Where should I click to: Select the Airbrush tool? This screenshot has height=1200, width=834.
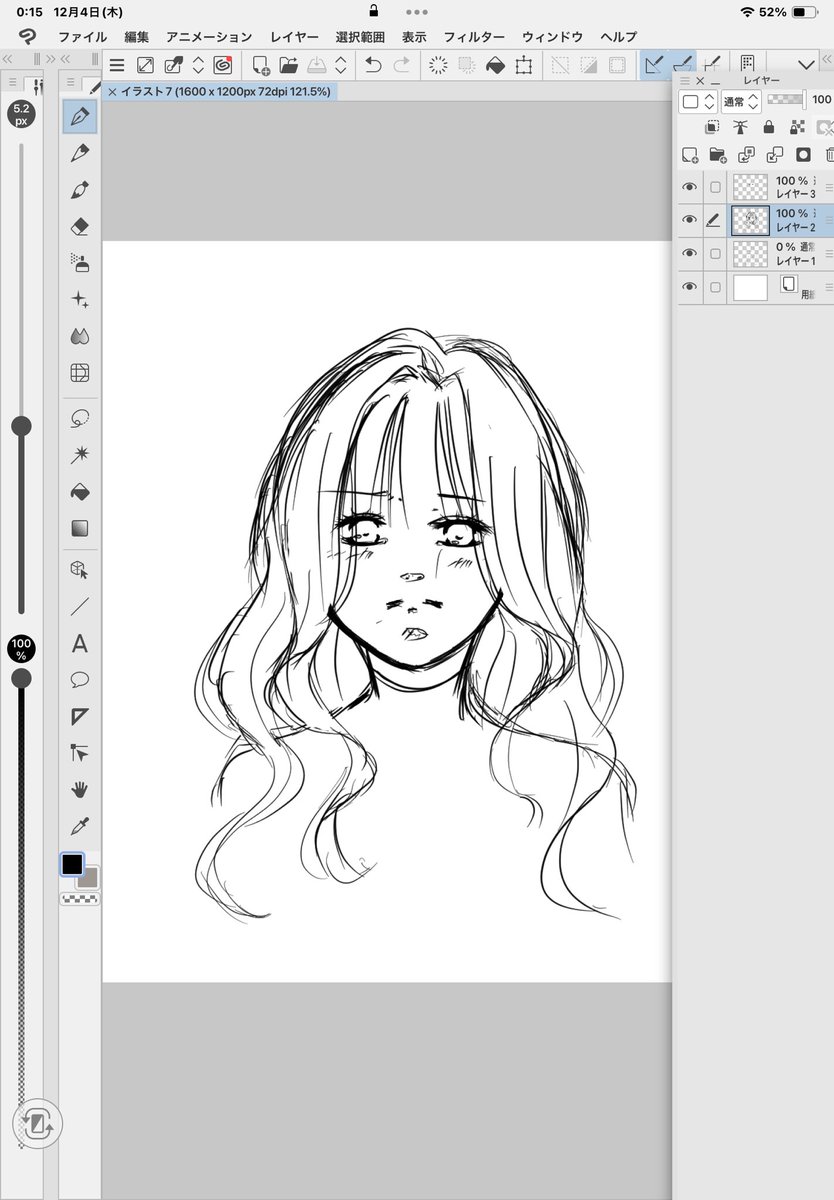80,263
